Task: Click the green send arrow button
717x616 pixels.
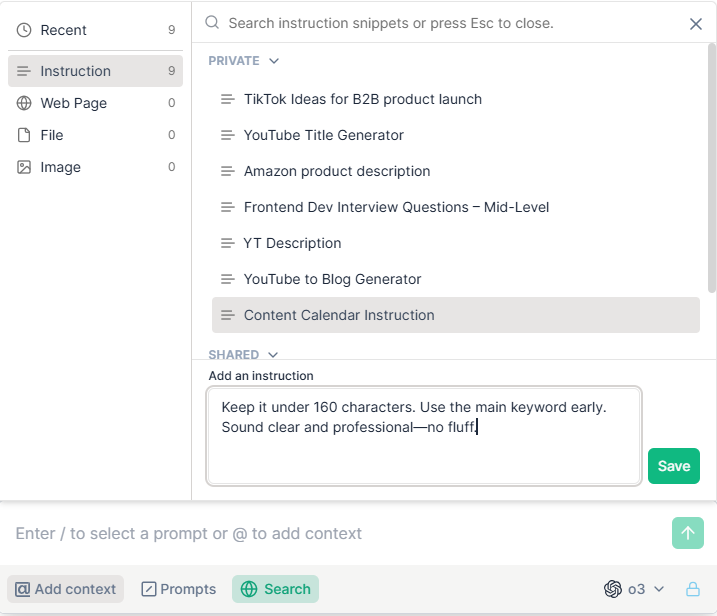Action: tap(688, 533)
